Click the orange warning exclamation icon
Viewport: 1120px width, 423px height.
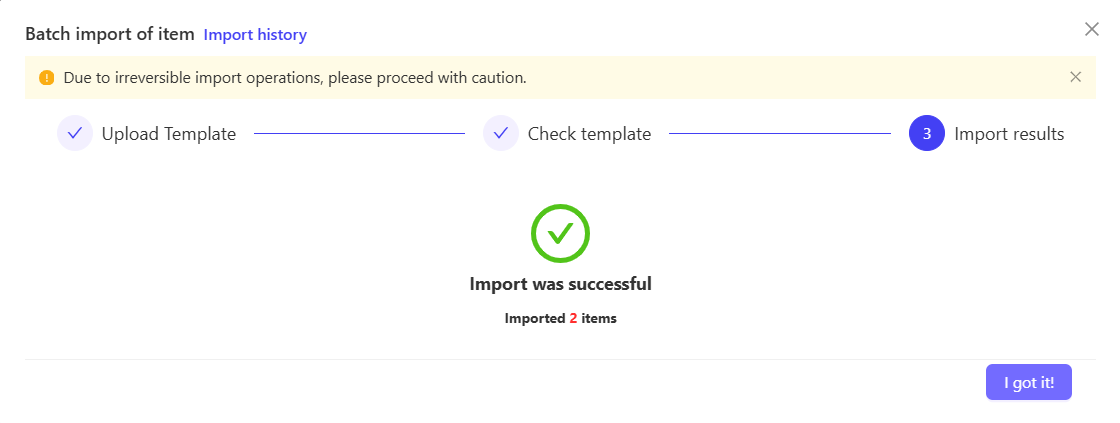coord(46,78)
